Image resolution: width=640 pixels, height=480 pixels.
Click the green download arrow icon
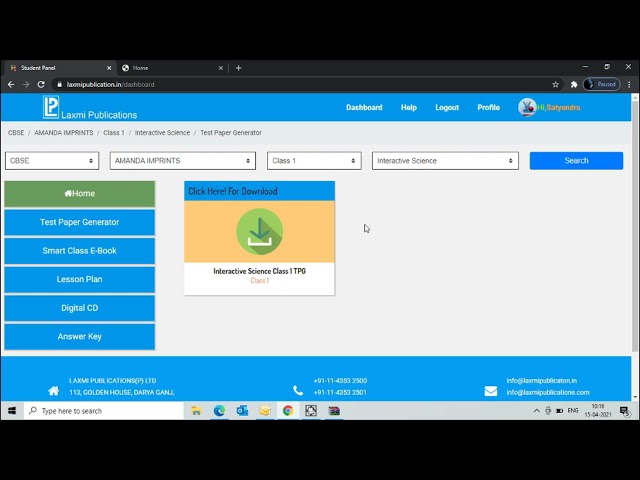coord(259,231)
